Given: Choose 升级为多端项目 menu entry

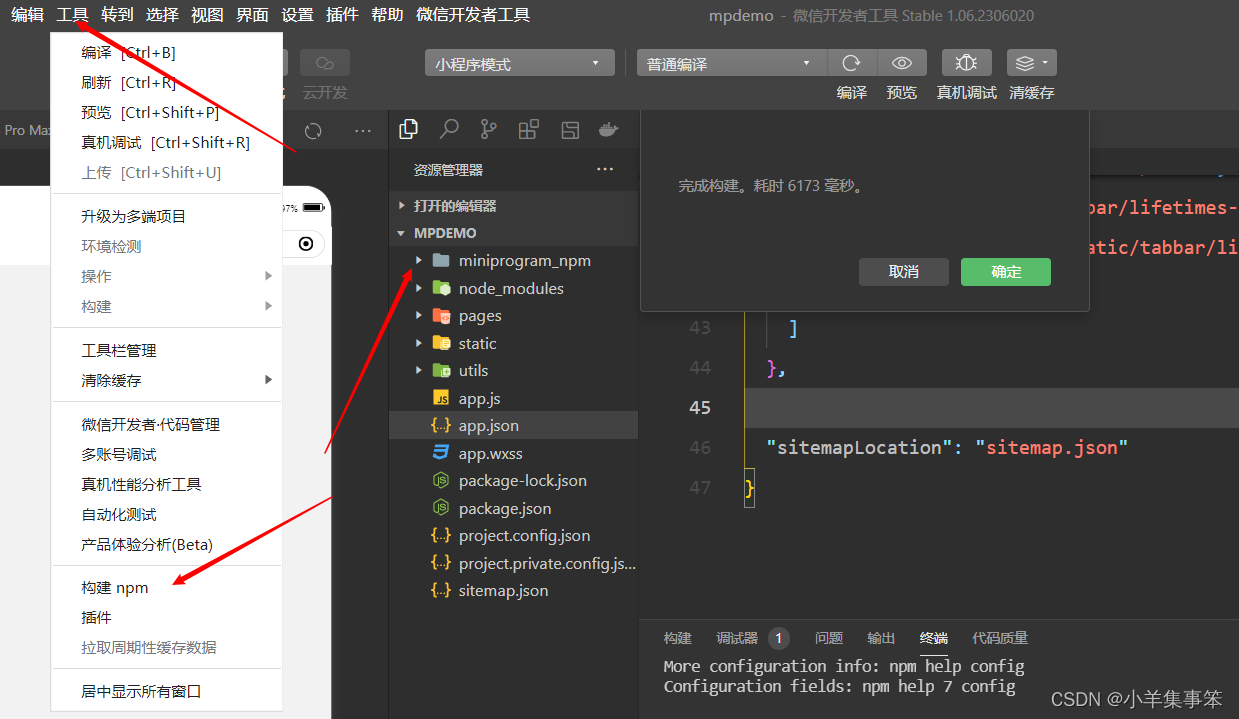Looking at the screenshot, I should 167,216.
